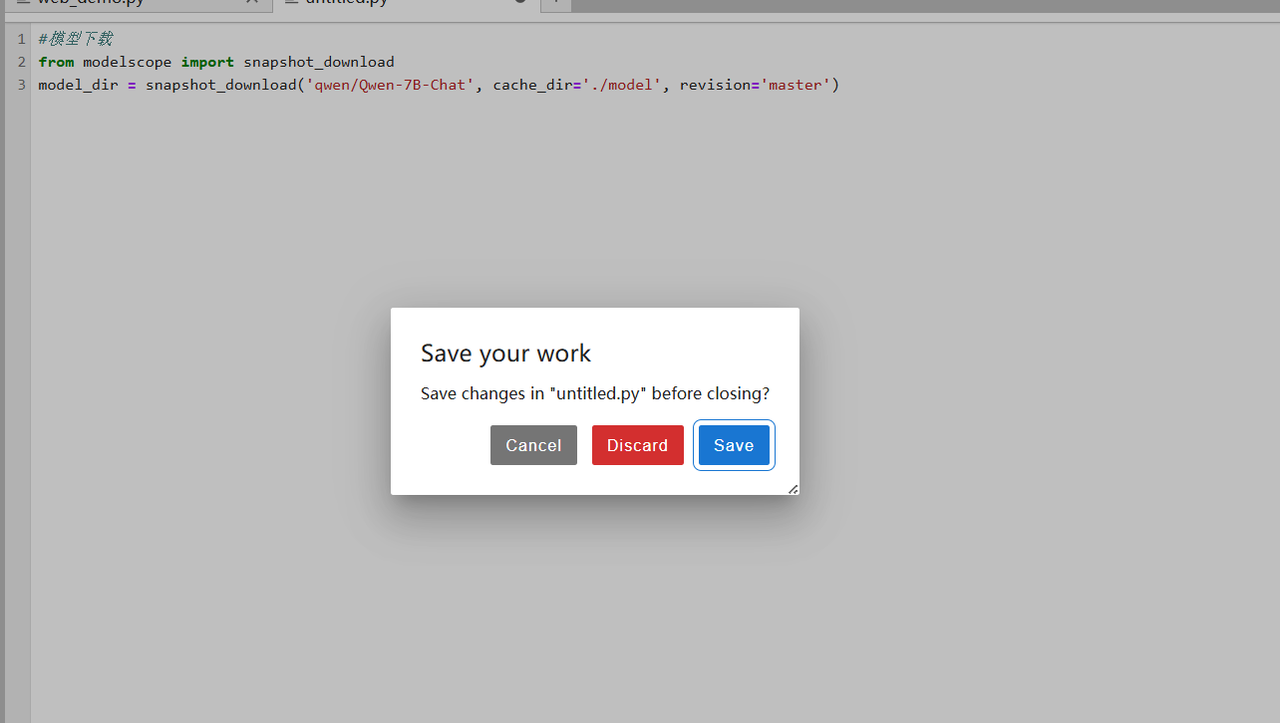Click line number 3 in the gutter
1280x723 pixels.
pos(21,85)
